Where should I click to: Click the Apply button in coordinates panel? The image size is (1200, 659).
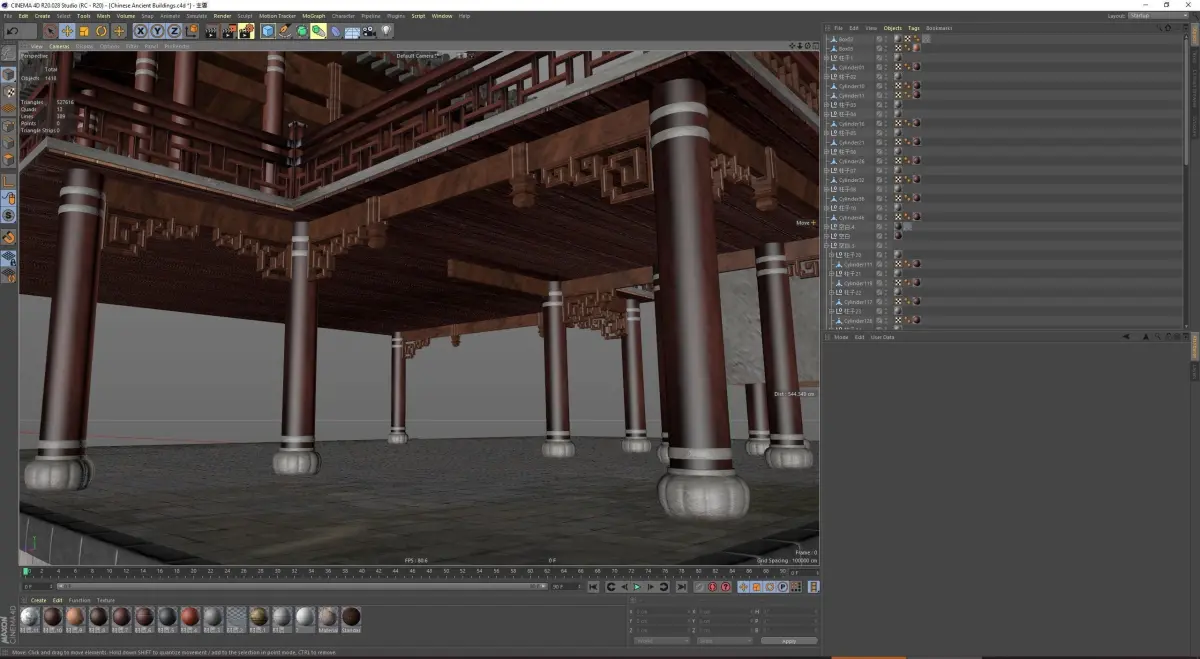tap(789, 641)
